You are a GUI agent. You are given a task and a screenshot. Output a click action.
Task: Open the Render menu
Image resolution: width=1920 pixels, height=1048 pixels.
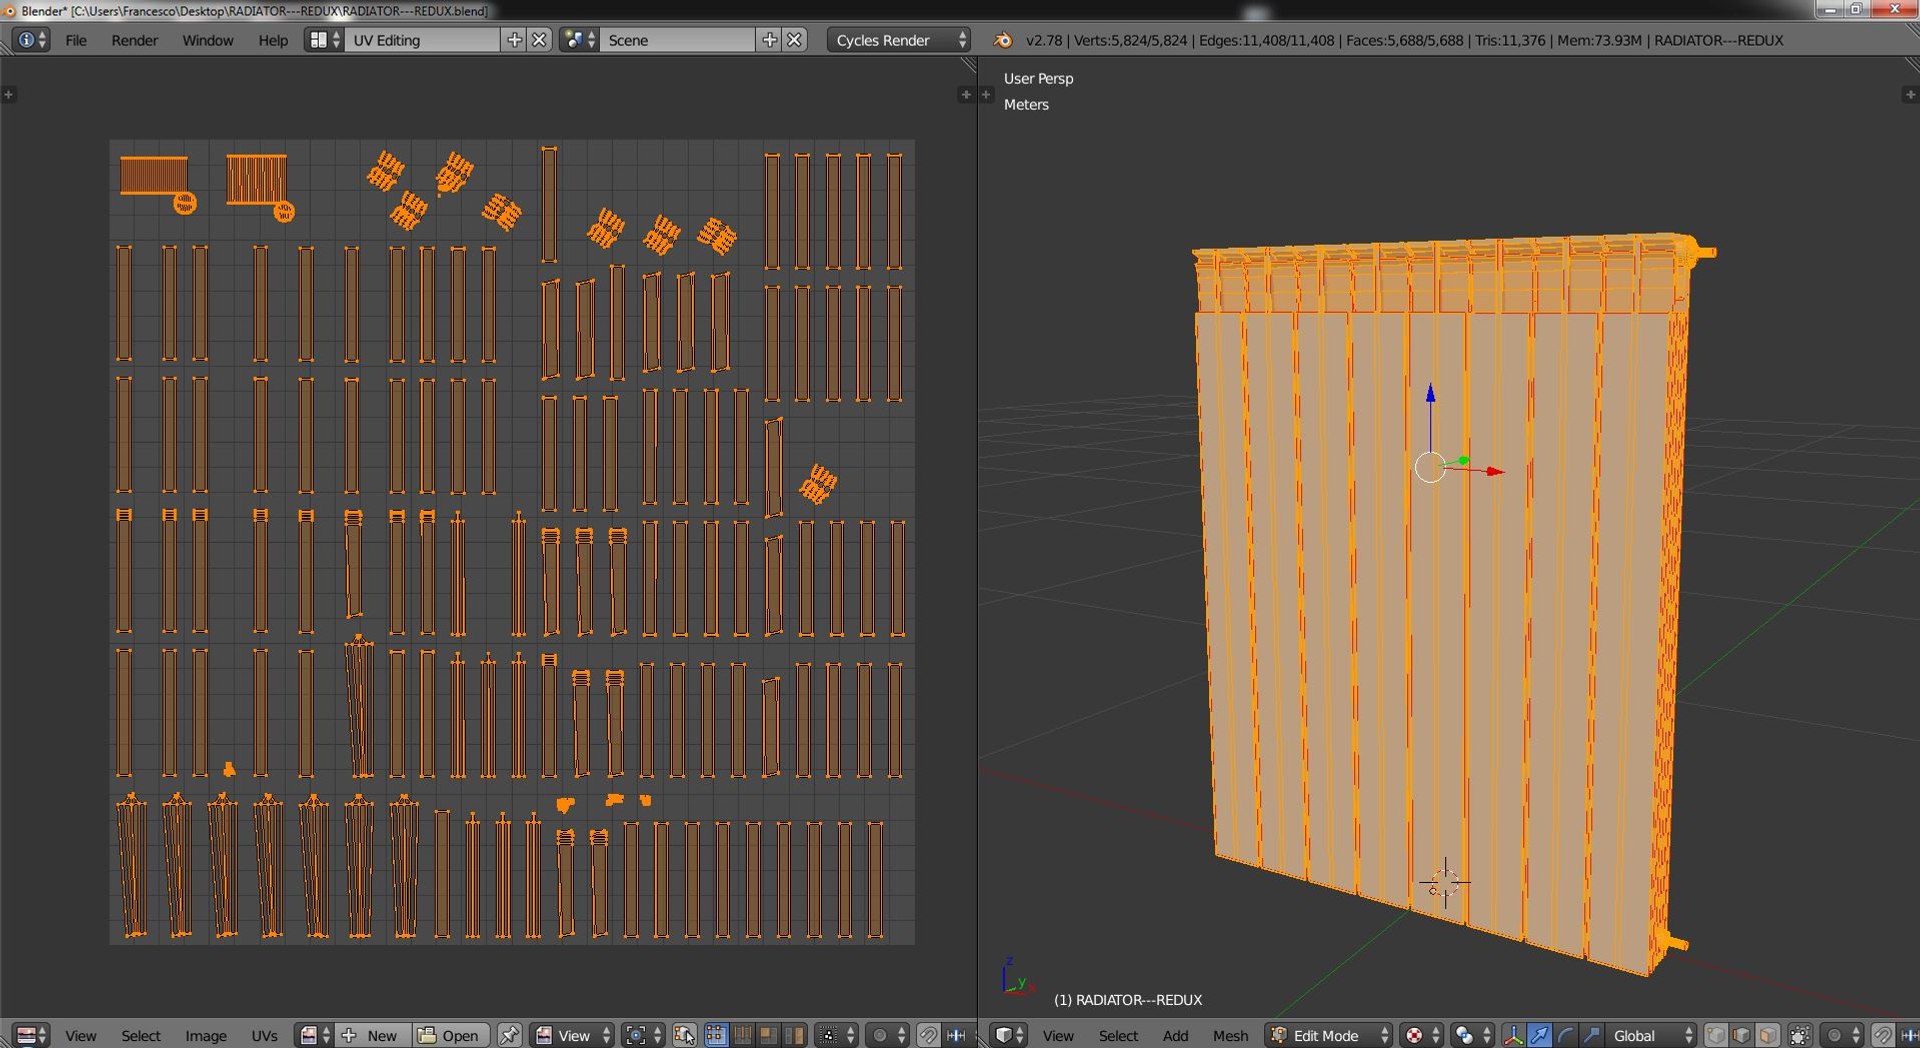point(134,40)
